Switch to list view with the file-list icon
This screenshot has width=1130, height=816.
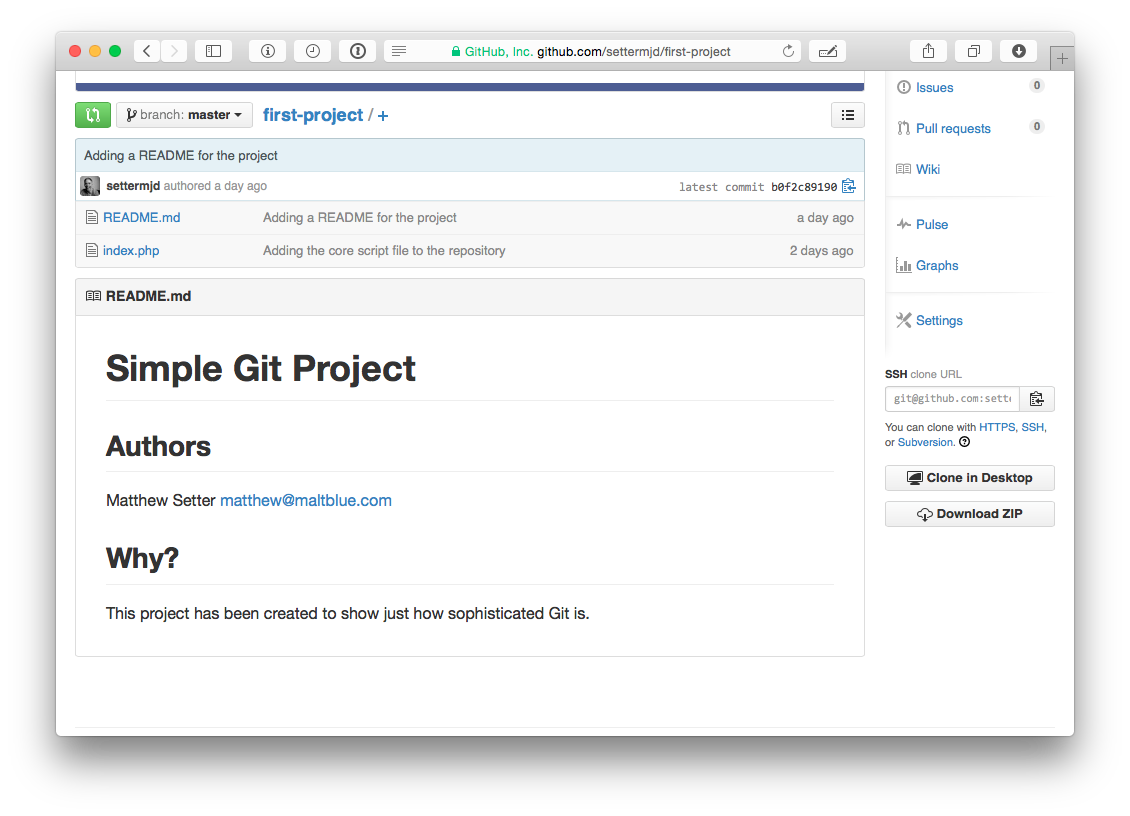click(x=847, y=115)
